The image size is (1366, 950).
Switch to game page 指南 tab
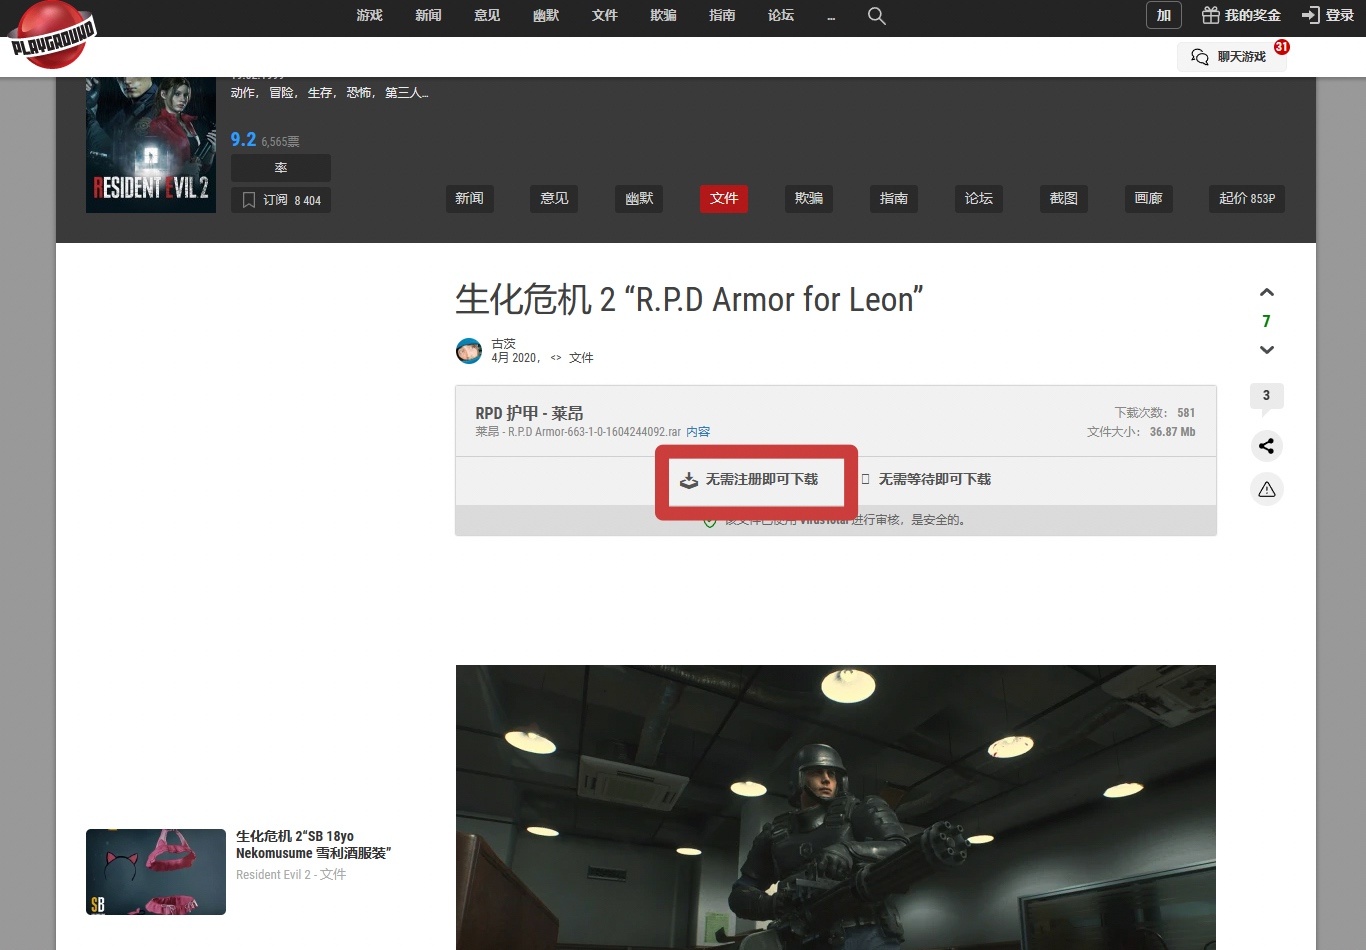[894, 198]
